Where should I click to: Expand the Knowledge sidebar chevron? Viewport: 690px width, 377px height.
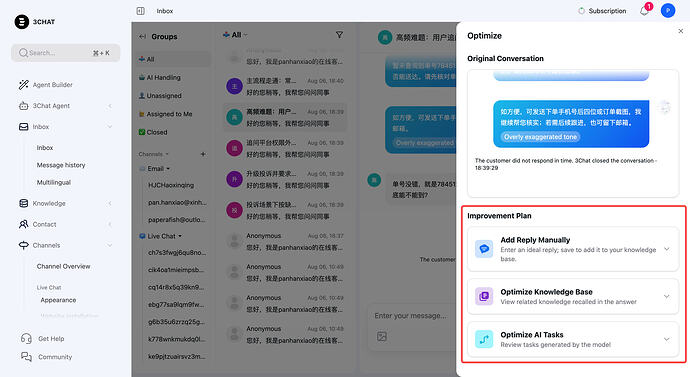click(x=110, y=203)
